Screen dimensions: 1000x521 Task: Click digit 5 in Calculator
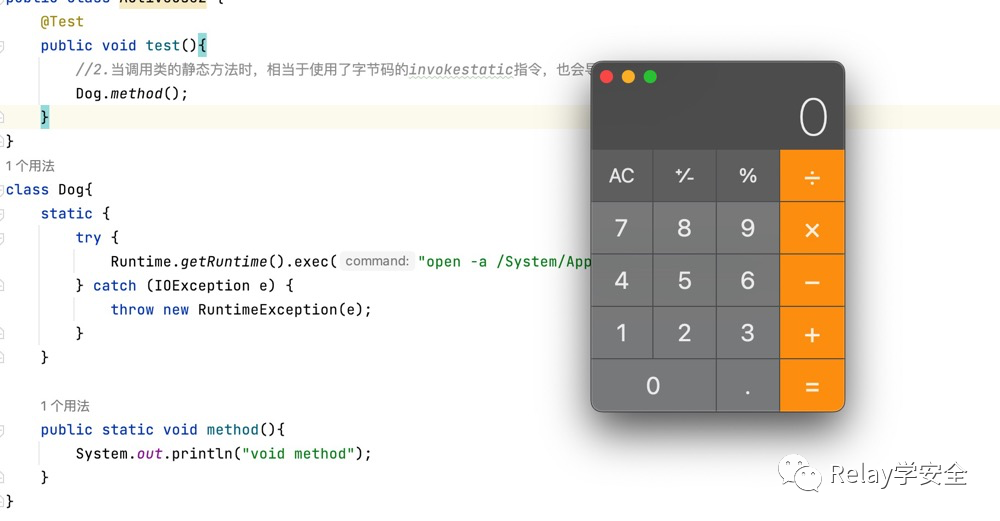click(x=684, y=281)
